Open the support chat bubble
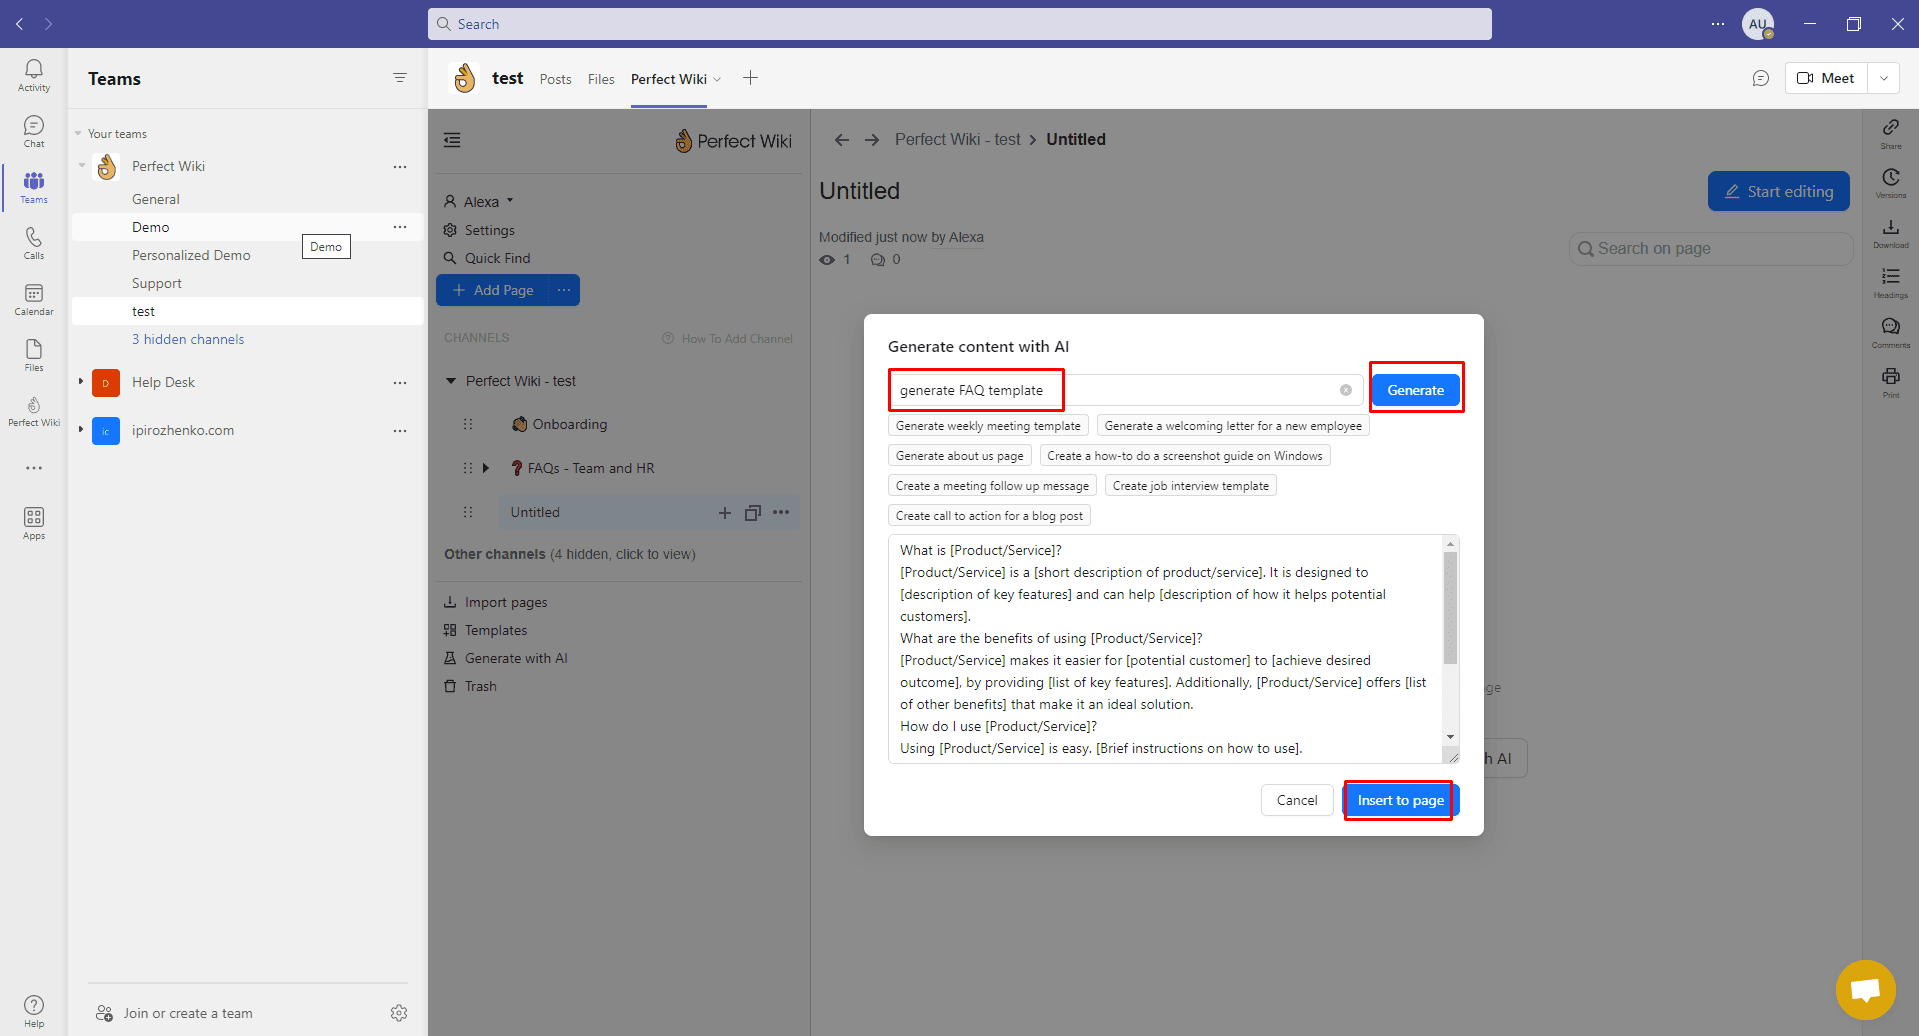Viewport: 1919px width, 1036px height. 1866,990
